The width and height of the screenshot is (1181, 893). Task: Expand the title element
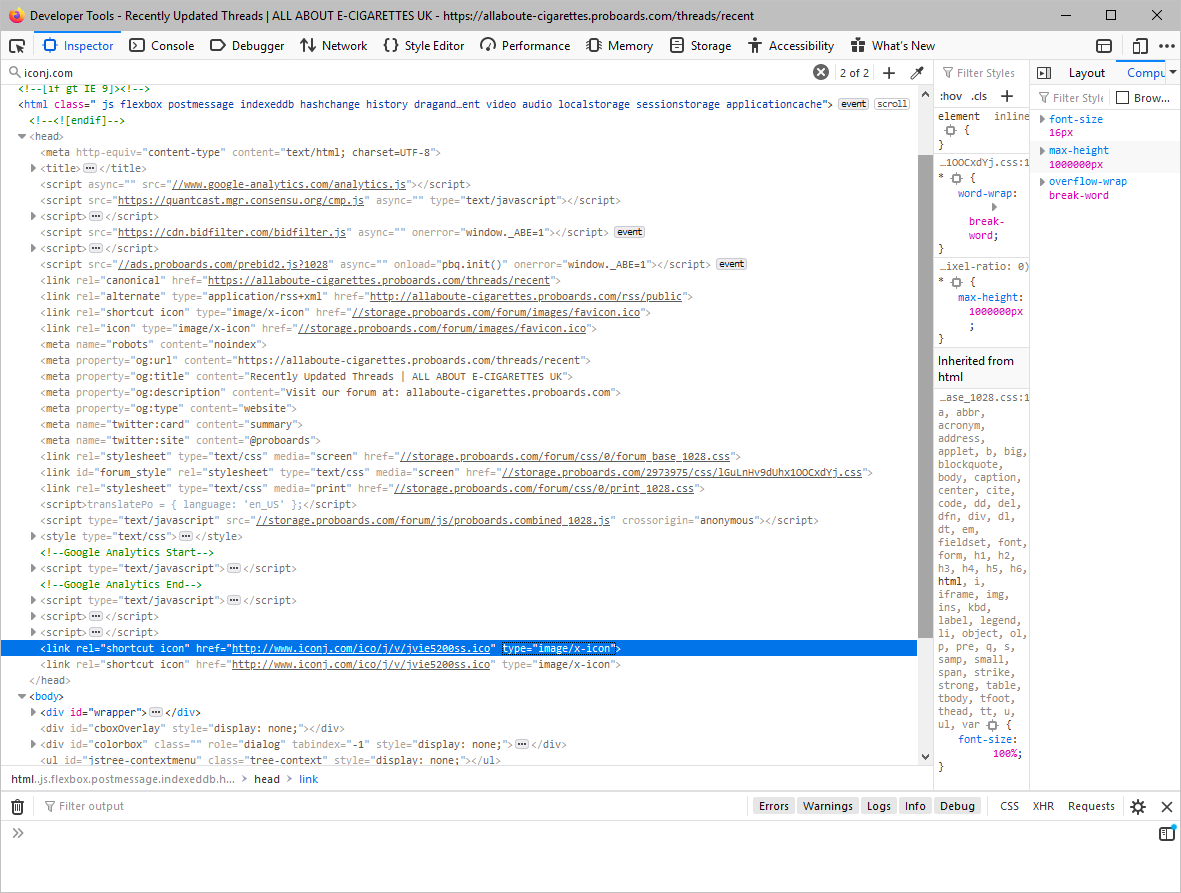tap(33, 168)
